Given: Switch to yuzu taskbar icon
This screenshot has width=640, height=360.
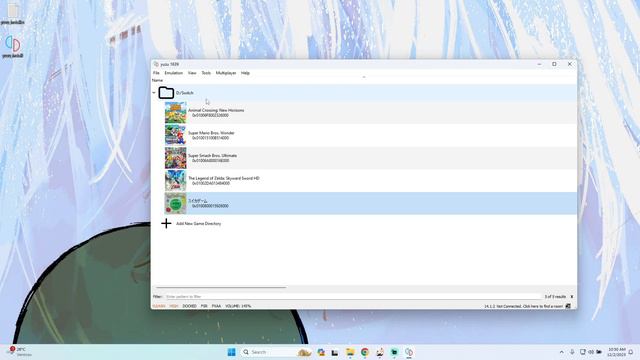Looking at the screenshot, I should pos(409,352).
